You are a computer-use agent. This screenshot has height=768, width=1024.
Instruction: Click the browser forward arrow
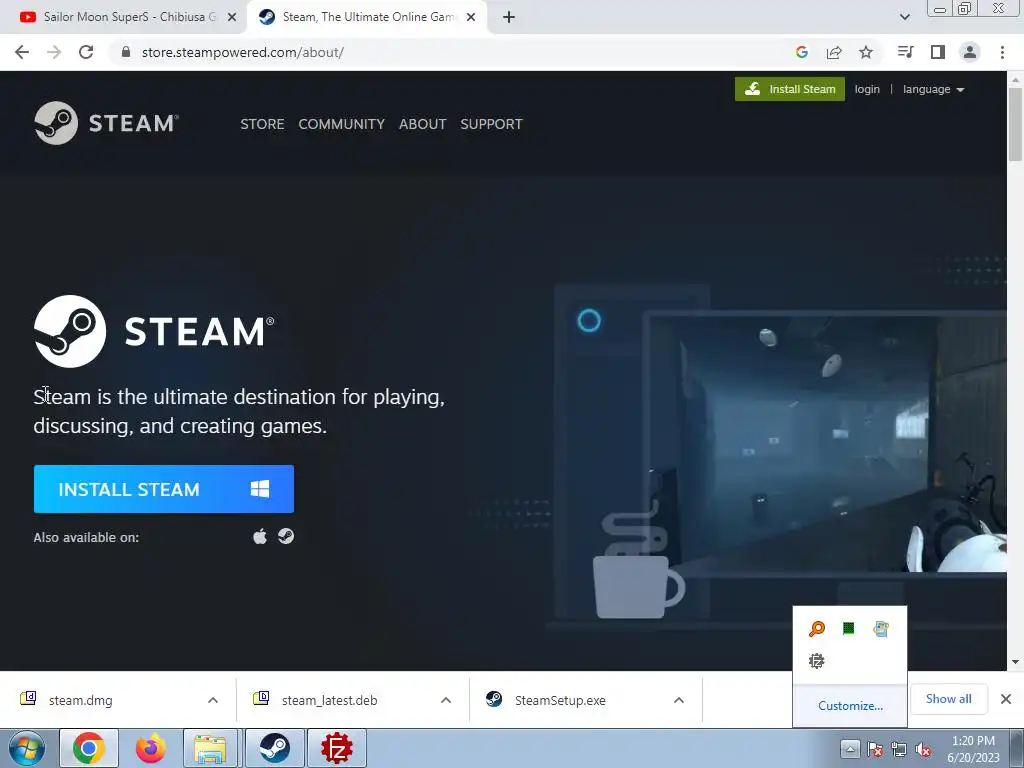coord(54,52)
